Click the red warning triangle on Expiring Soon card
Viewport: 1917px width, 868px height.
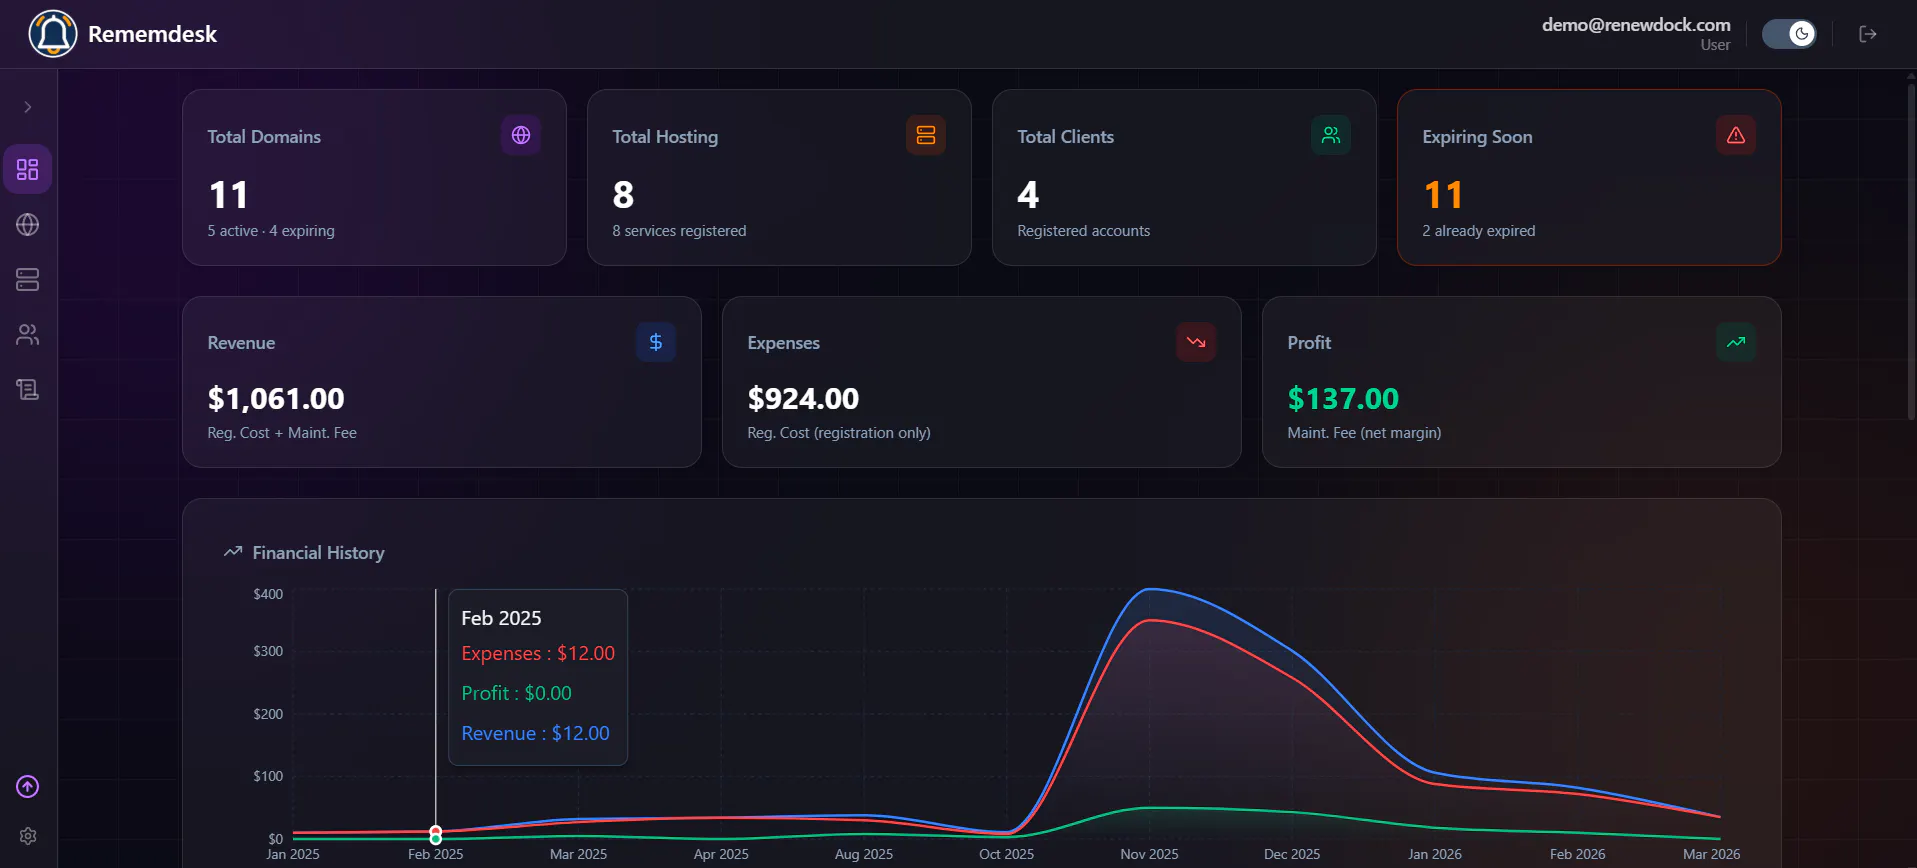click(1736, 135)
